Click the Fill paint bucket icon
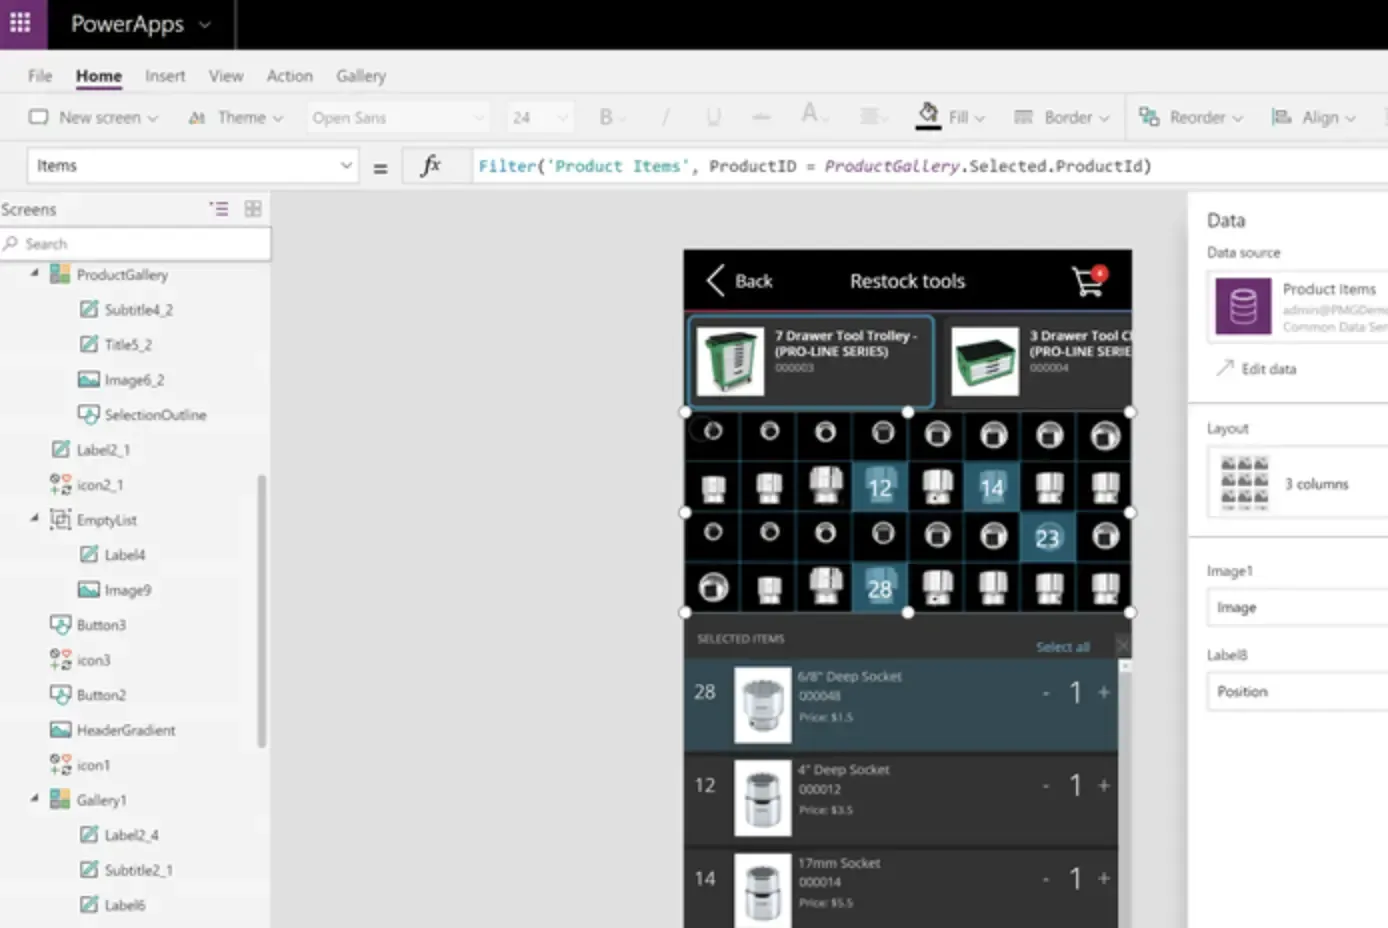The height and width of the screenshot is (928, 1388). [x=928, y=116]
